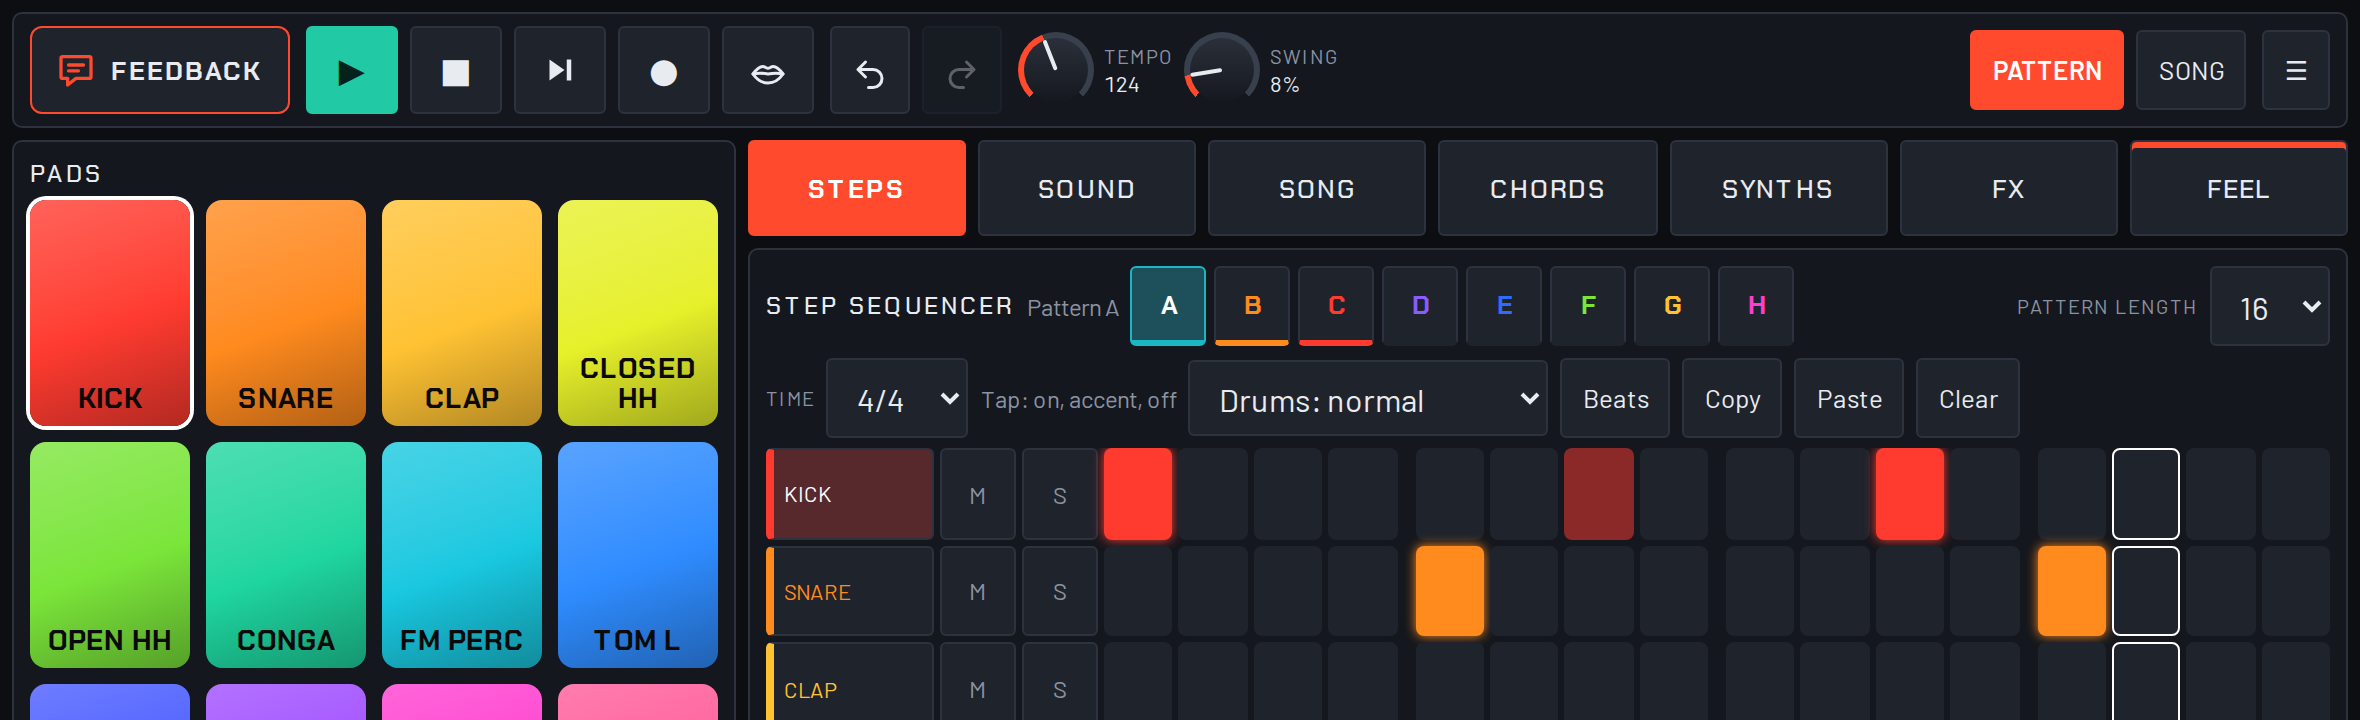Tap the orange Snare pad

286,313
